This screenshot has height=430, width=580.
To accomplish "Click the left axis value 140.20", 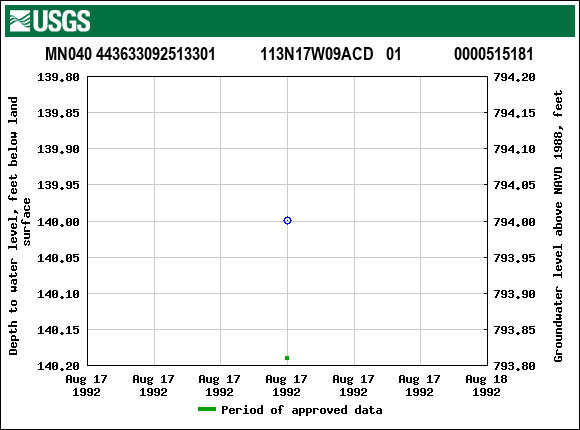I will pyautogui.click(x=58, y=366).
